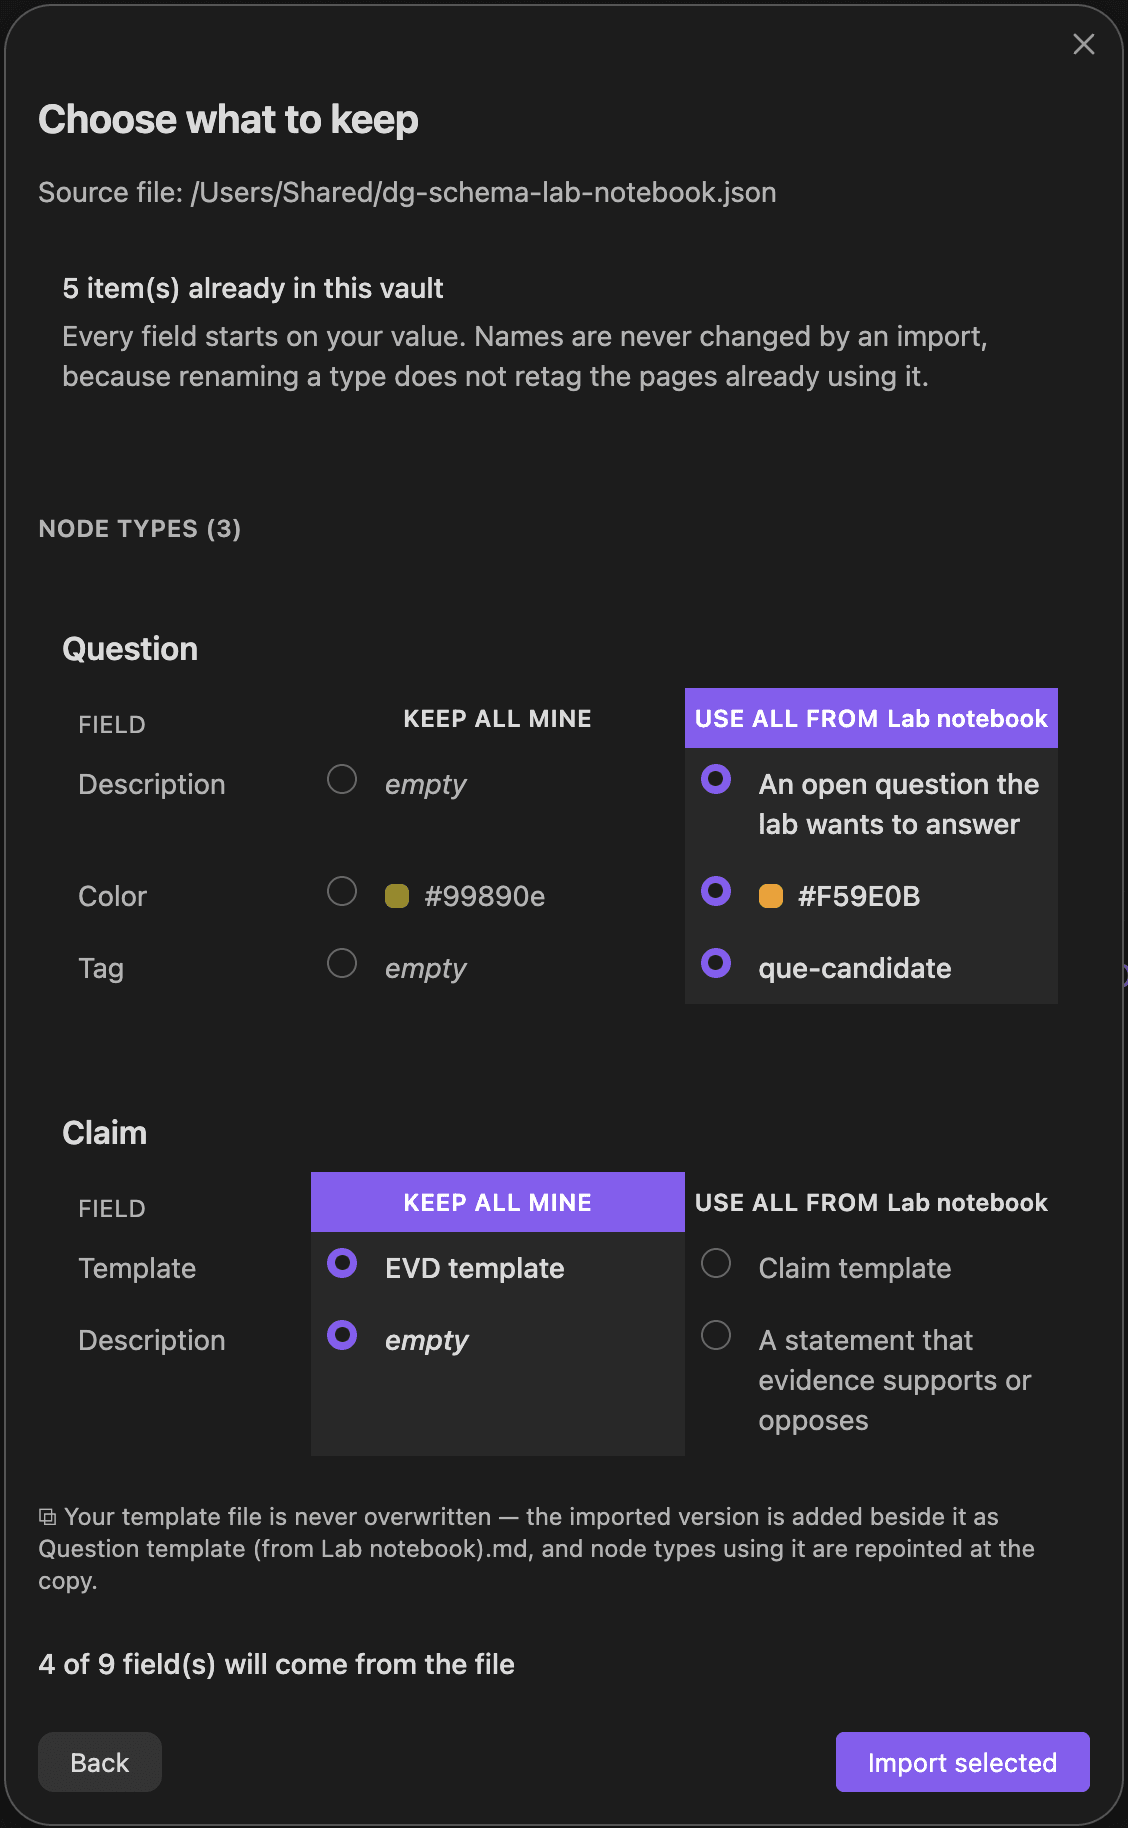The width and height of the screenshot is (1128, 1828).
Task: Select empty Description radio under Claim
Action: pos(342,1335)
